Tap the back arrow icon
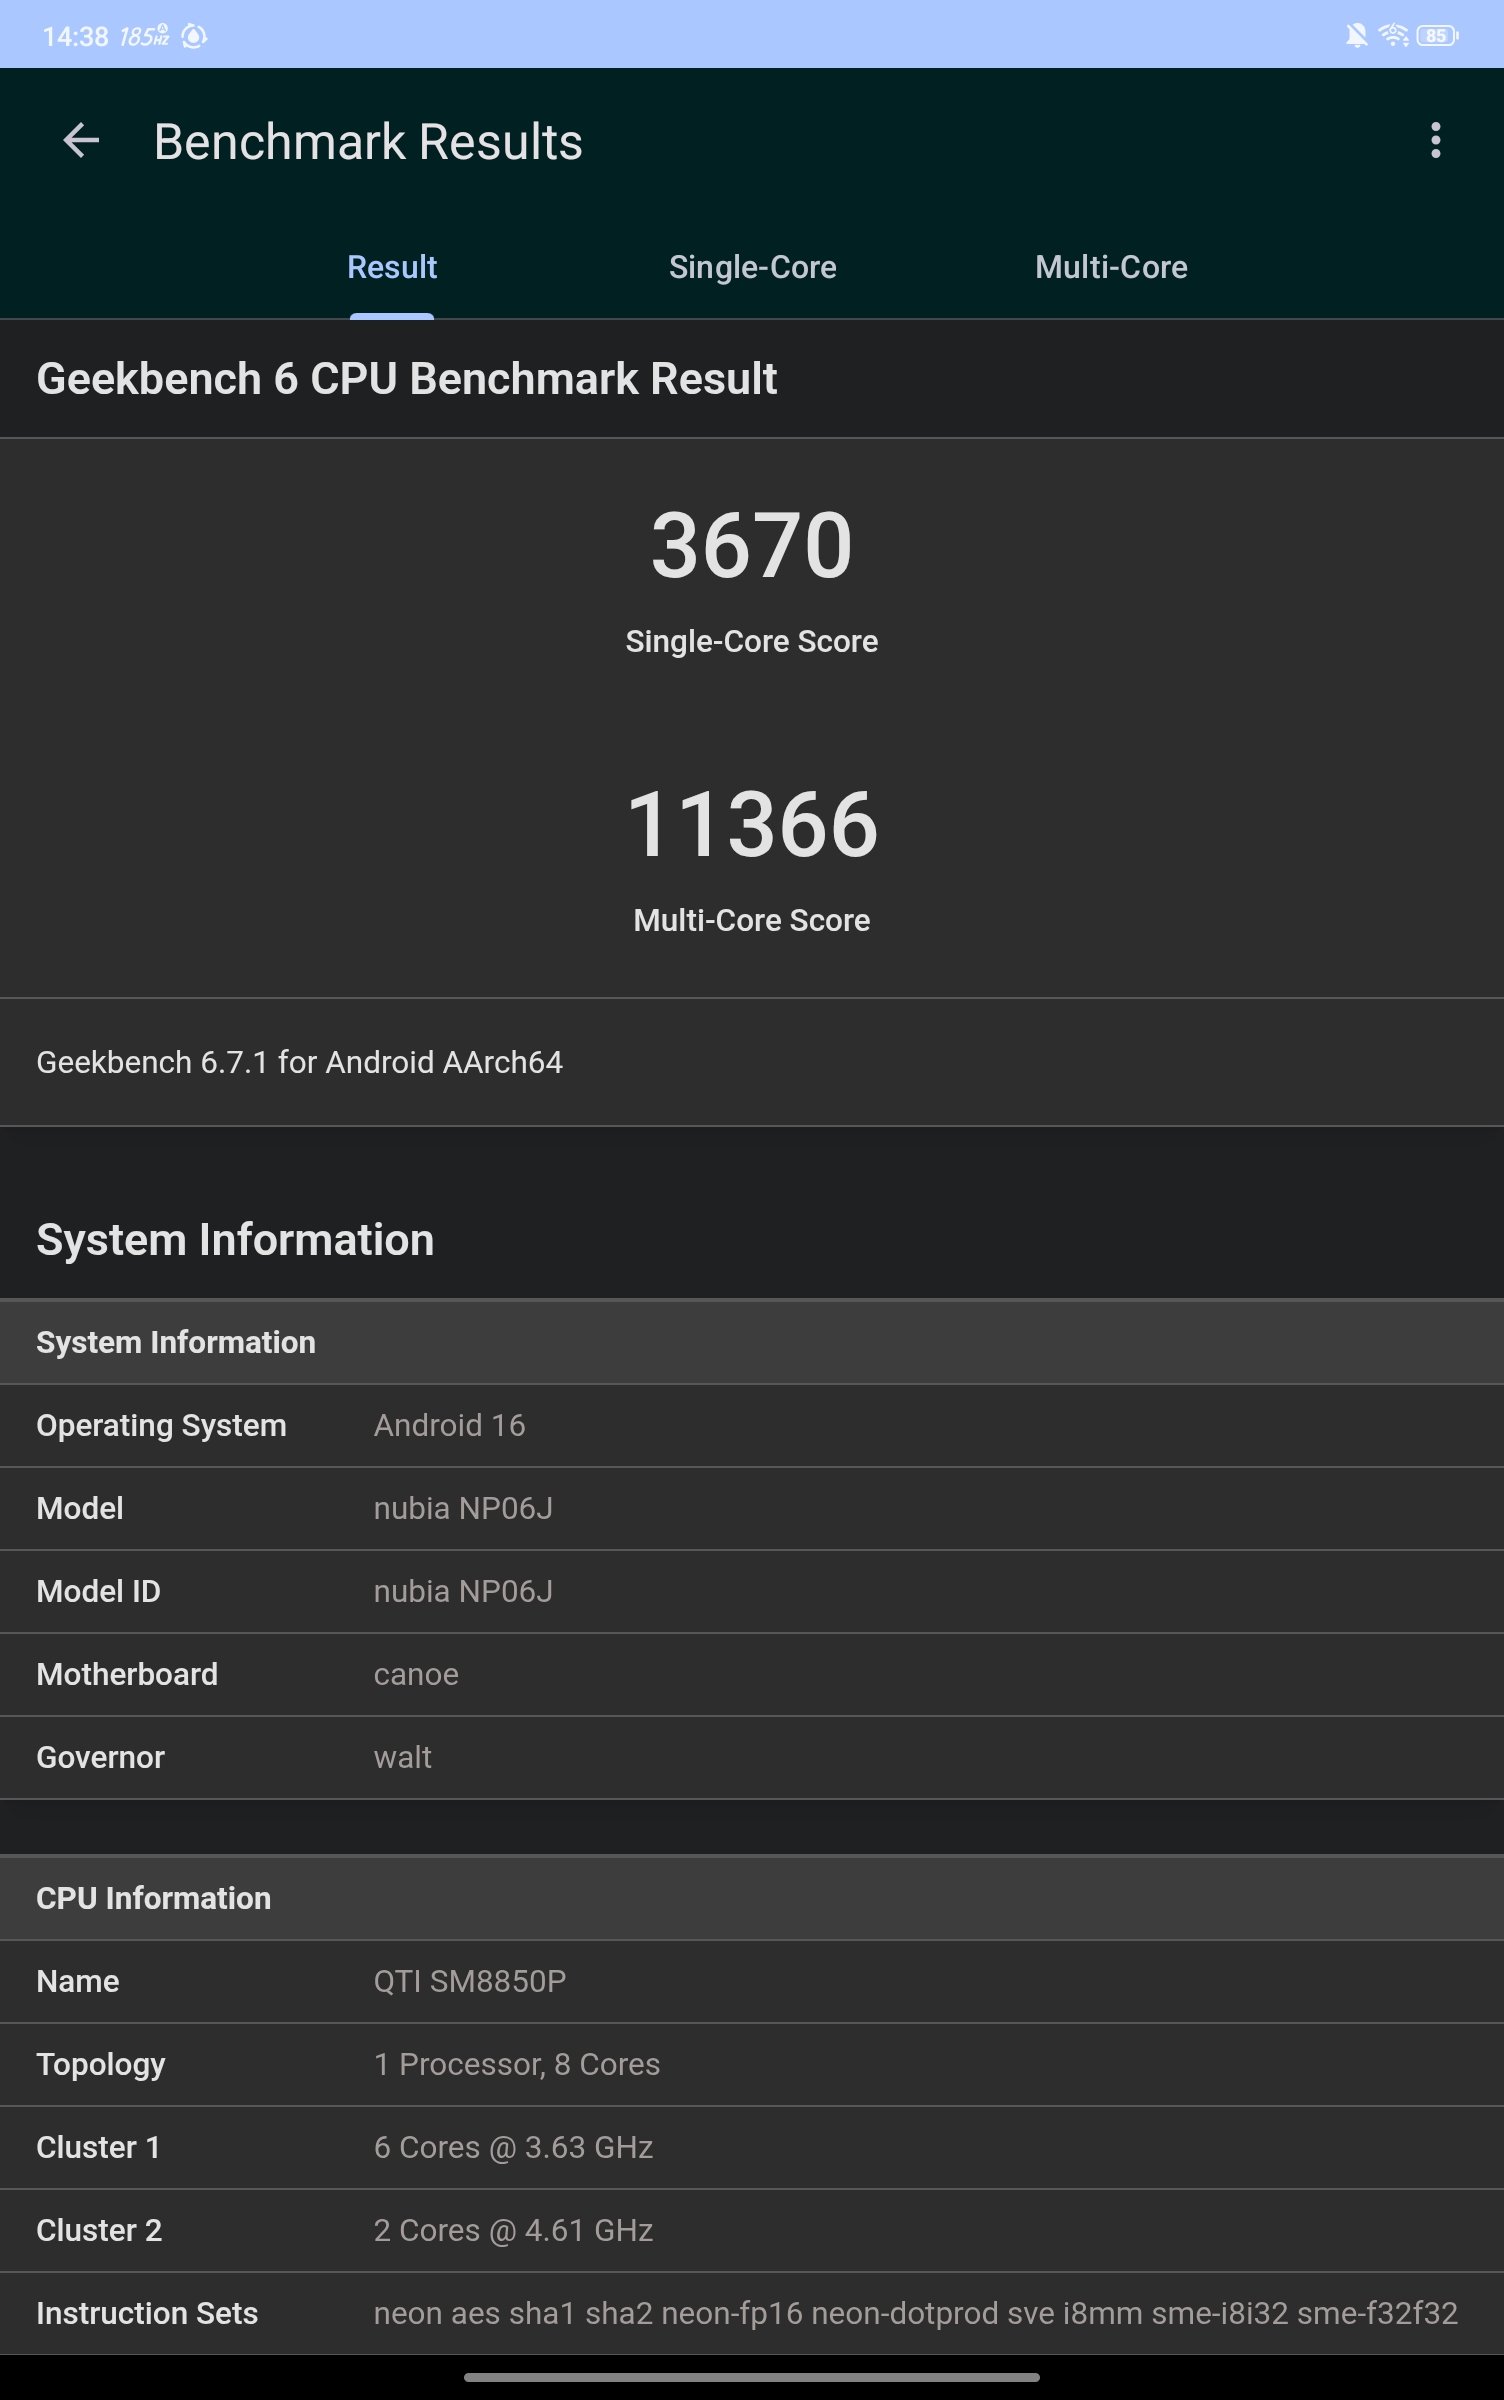Screen dimensions: 1504x2400 point(81,141)
